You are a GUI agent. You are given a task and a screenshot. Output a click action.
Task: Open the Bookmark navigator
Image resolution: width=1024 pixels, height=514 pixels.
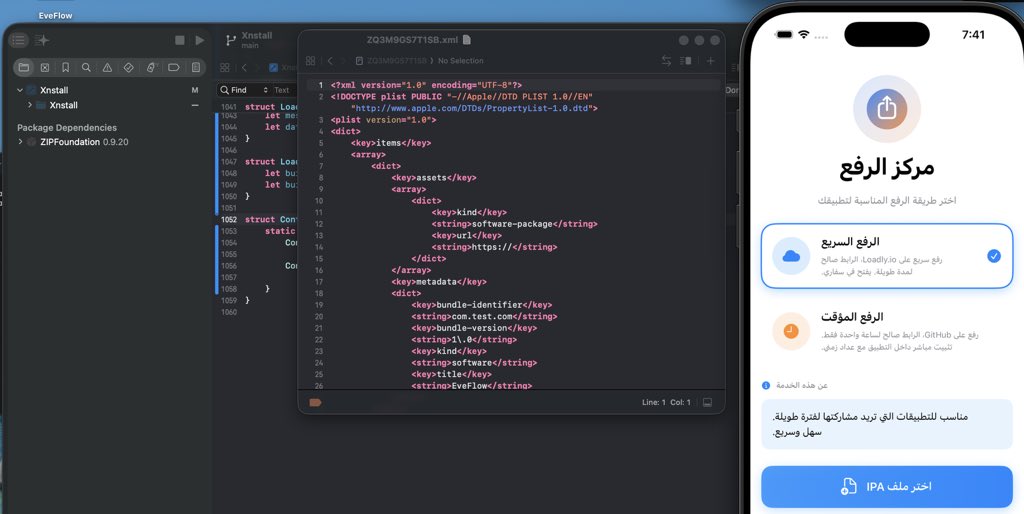point(65,67)
